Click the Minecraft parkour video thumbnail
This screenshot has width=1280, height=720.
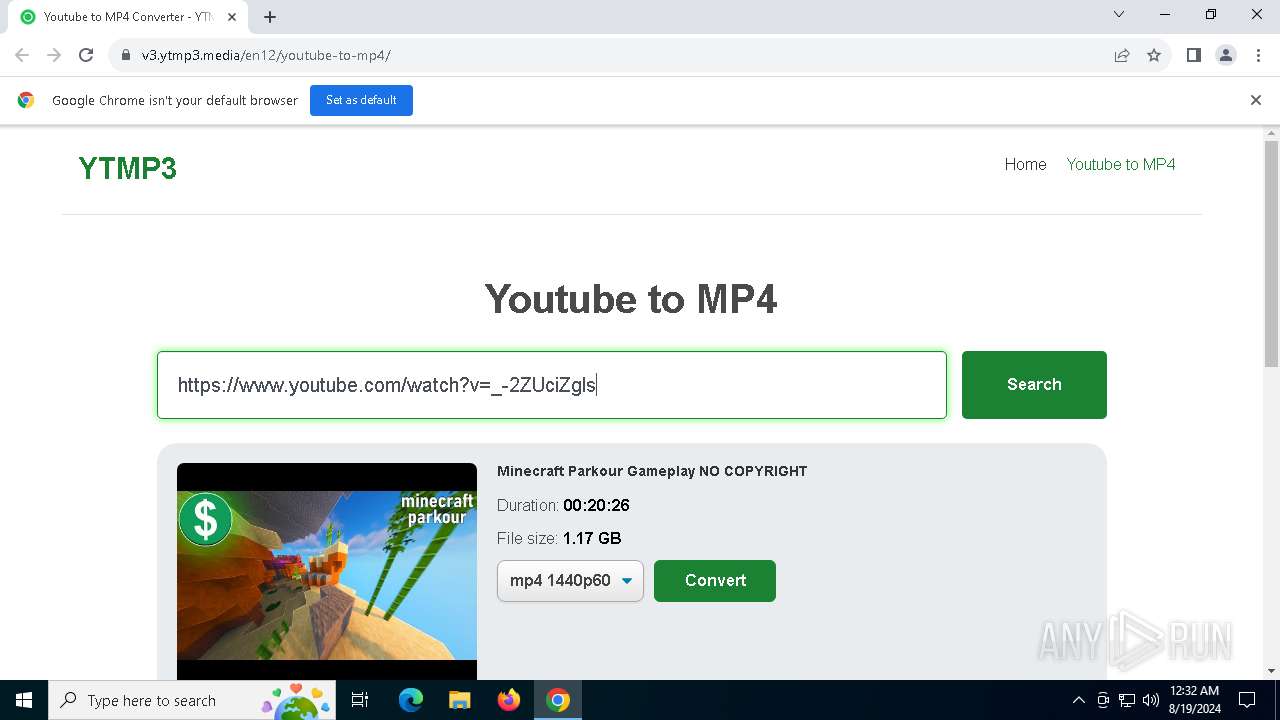click(x=327, y=572)
